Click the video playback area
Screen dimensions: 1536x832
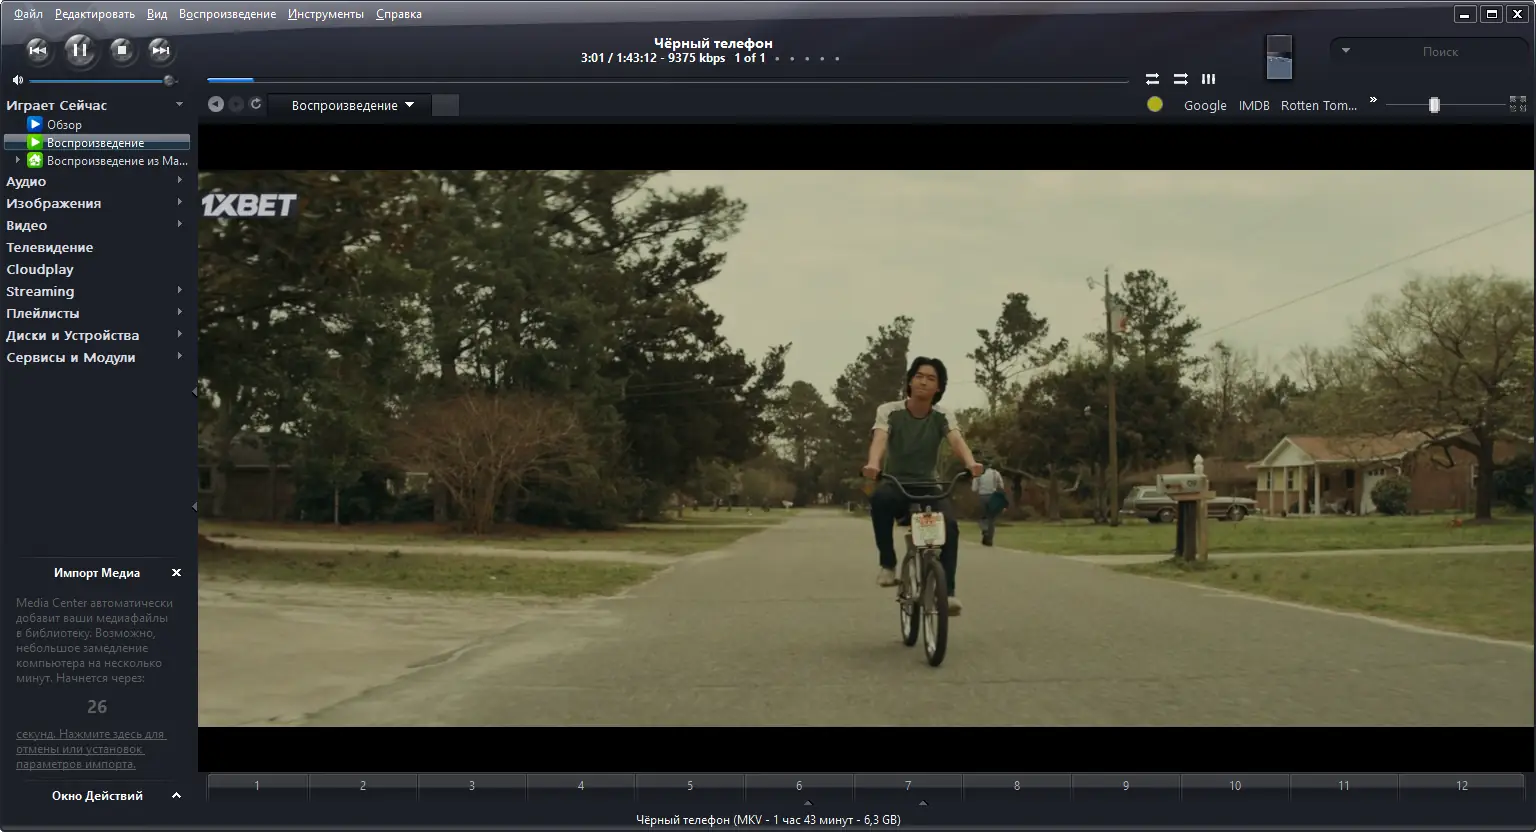pyautogui.click(x=865, y=448)
